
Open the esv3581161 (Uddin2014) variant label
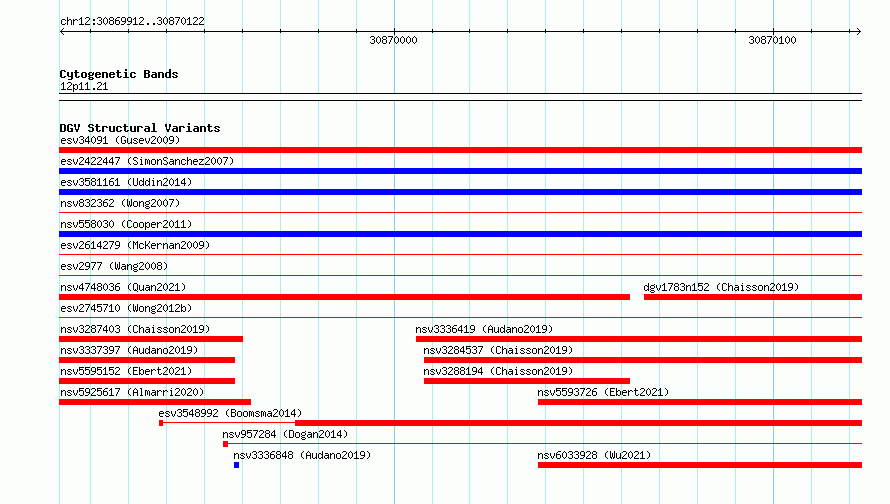click(x=126, y=182)
